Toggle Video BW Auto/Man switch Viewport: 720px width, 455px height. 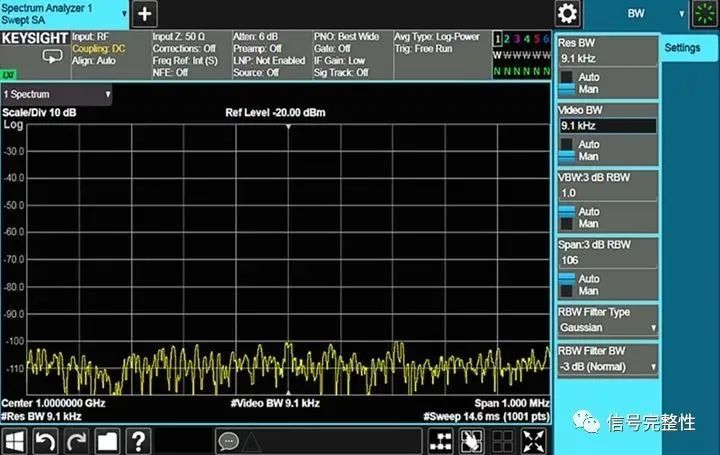click(567, 151)
